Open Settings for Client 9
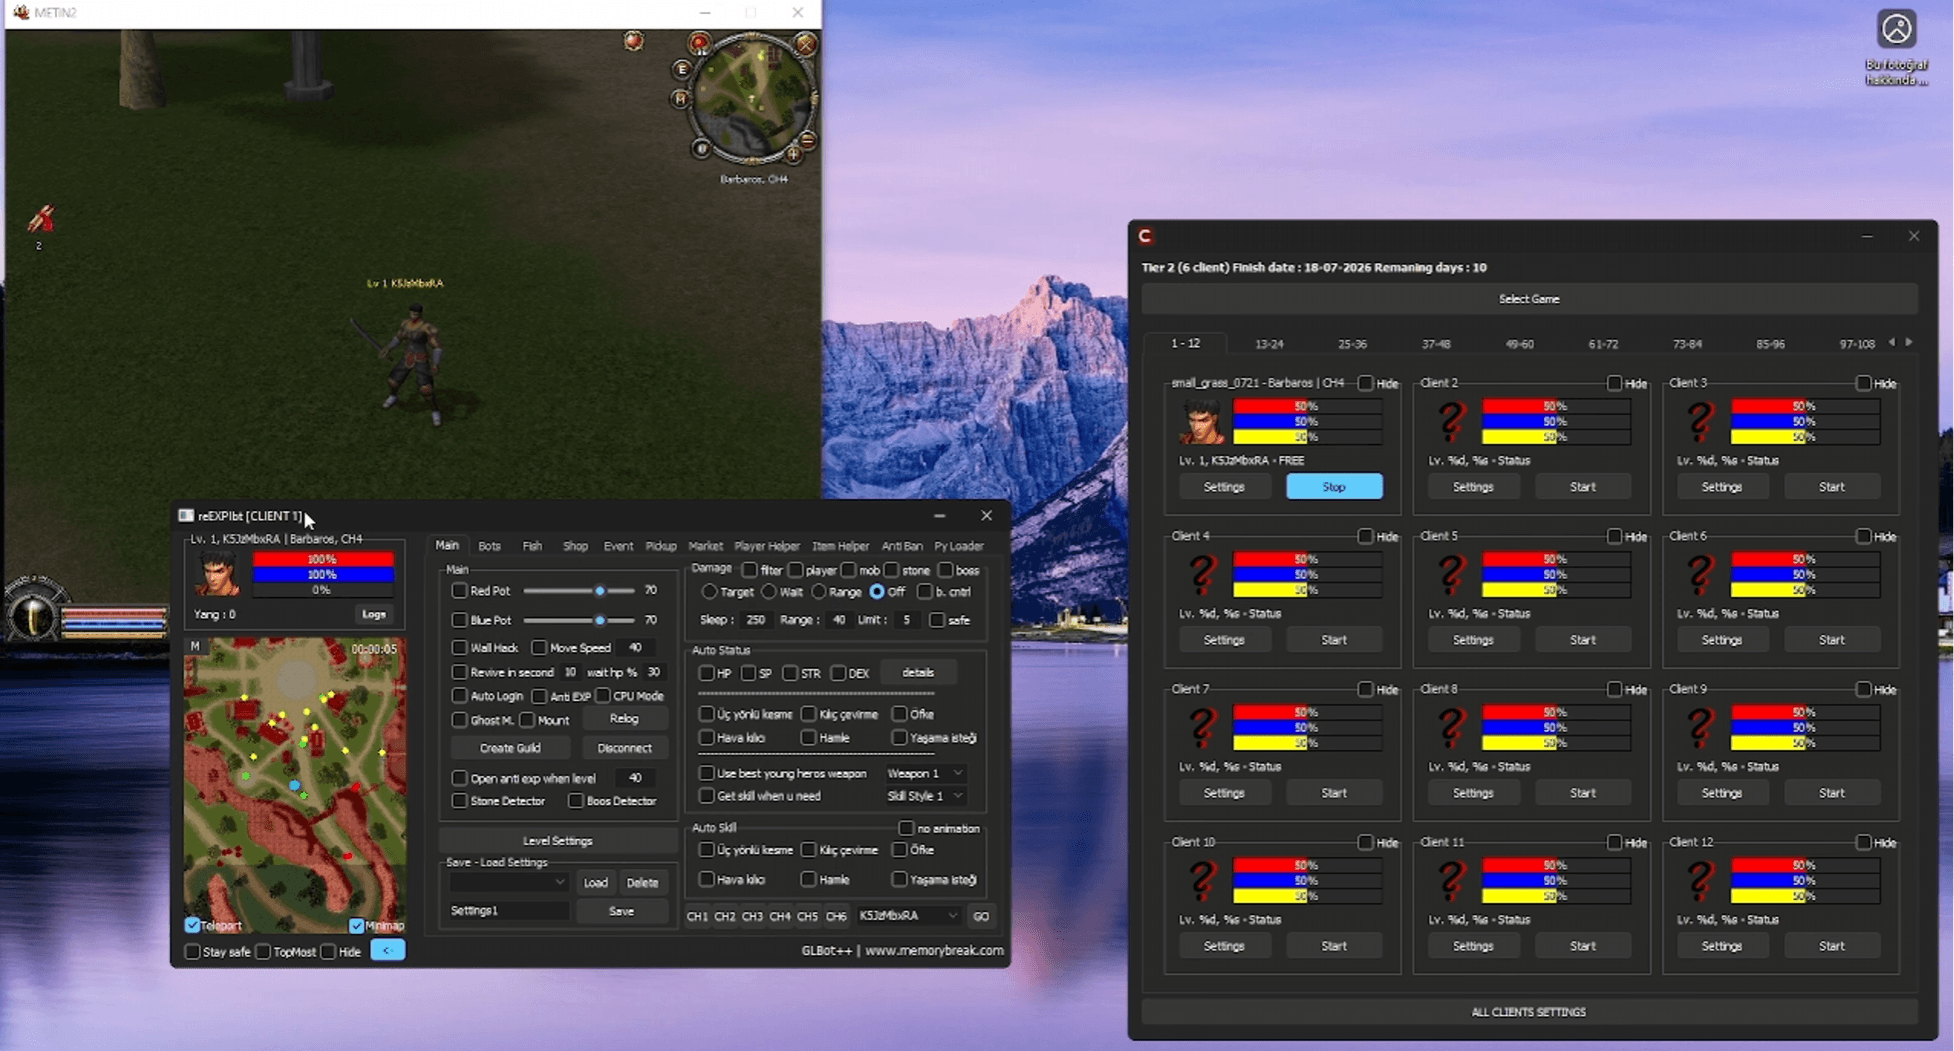1954x1051 pixels. (1721, 793)
